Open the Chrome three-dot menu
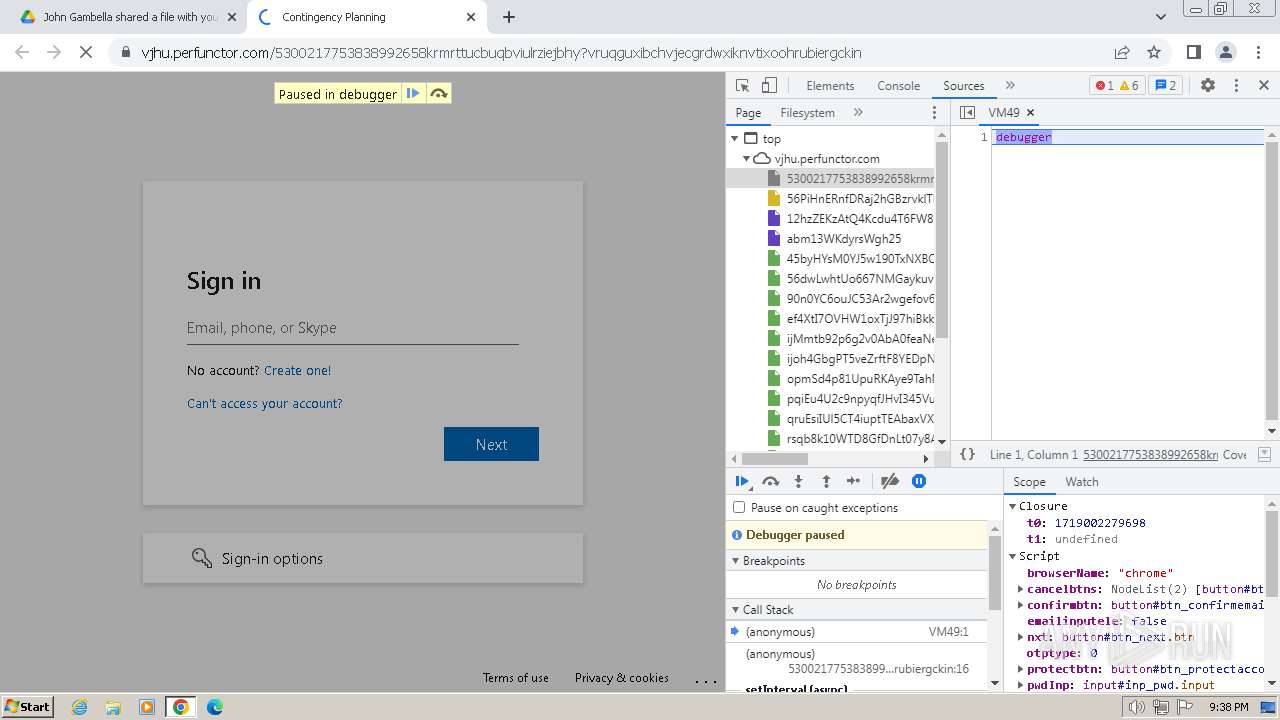 [1257, 52]
